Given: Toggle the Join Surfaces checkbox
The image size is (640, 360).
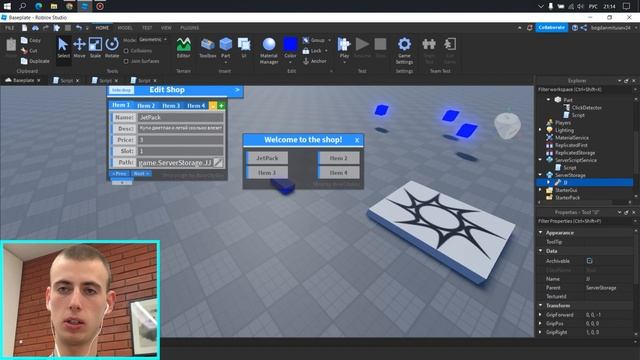Looking at the screenshot, I should click(x=126, y=61).
